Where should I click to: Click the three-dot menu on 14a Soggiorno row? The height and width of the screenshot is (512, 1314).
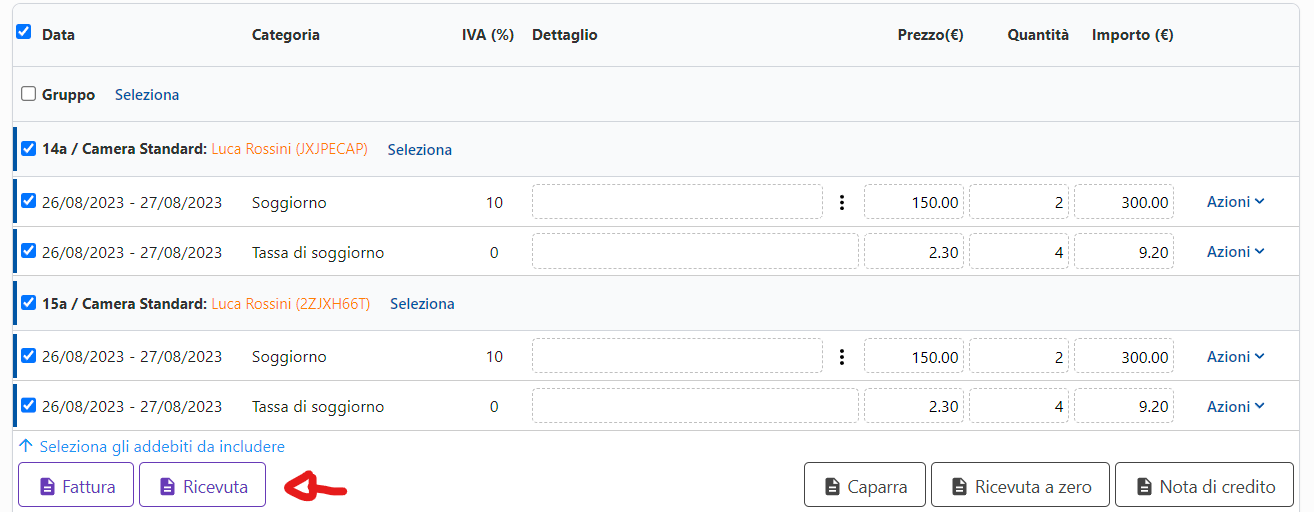(841, 202)
